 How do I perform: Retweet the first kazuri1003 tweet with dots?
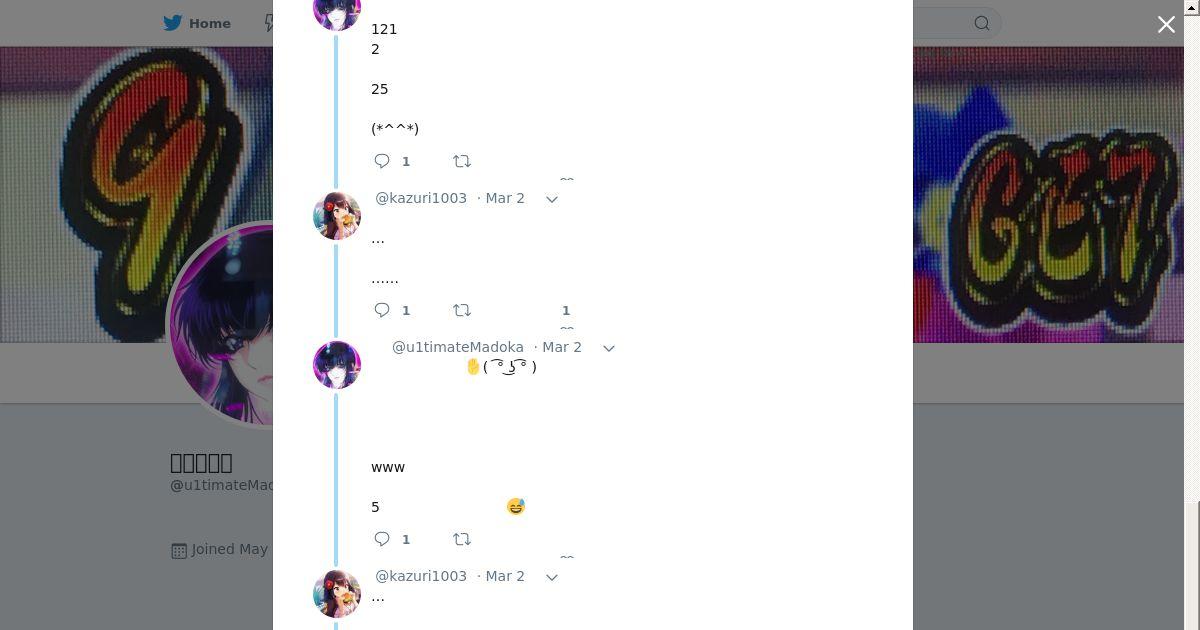coord(462,310)
